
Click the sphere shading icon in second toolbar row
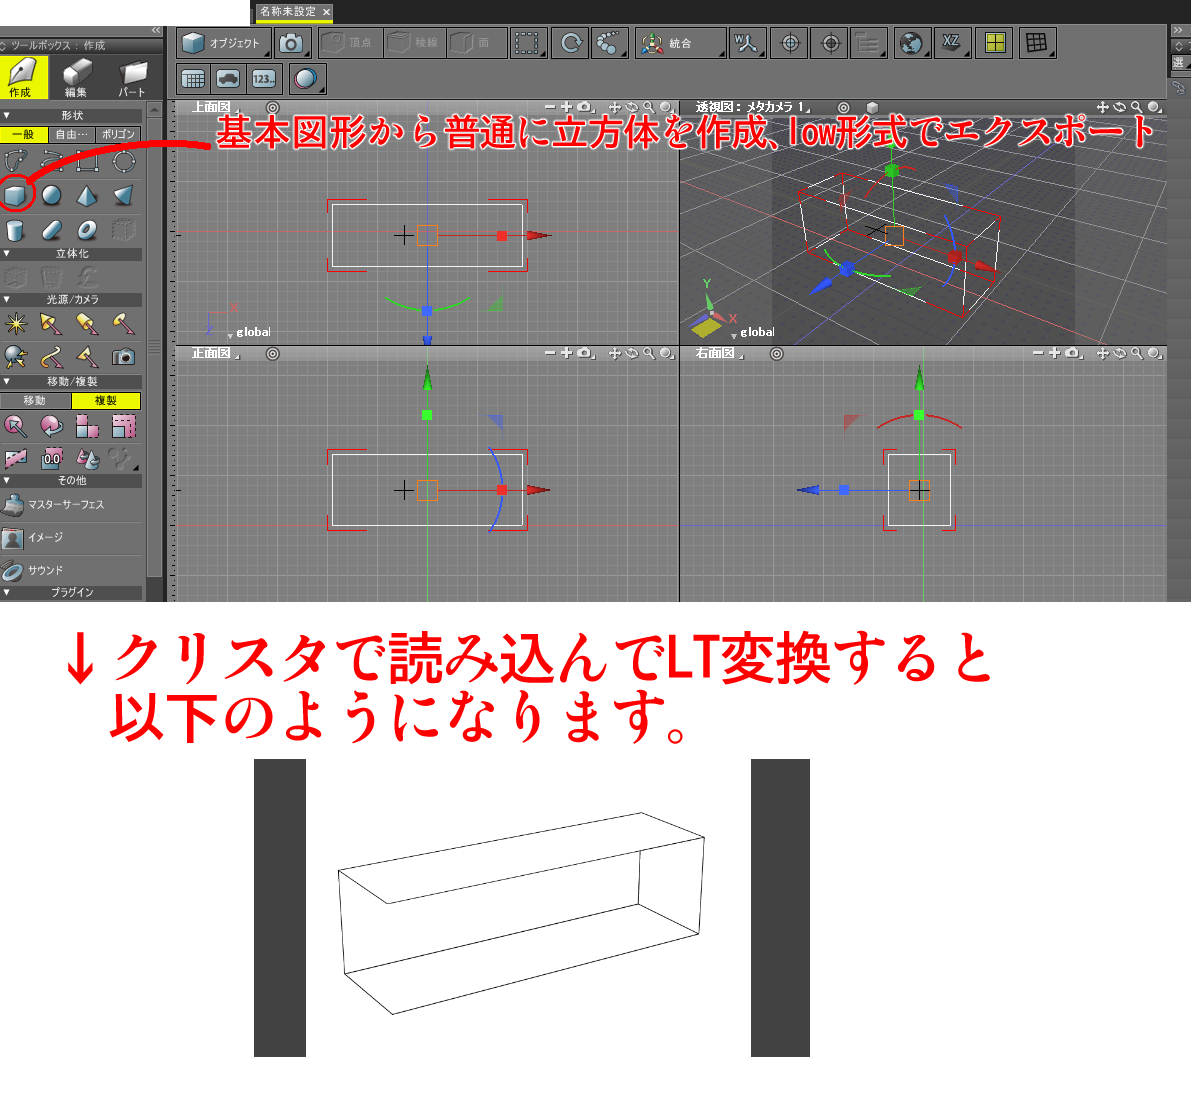(x=306, y=79)
